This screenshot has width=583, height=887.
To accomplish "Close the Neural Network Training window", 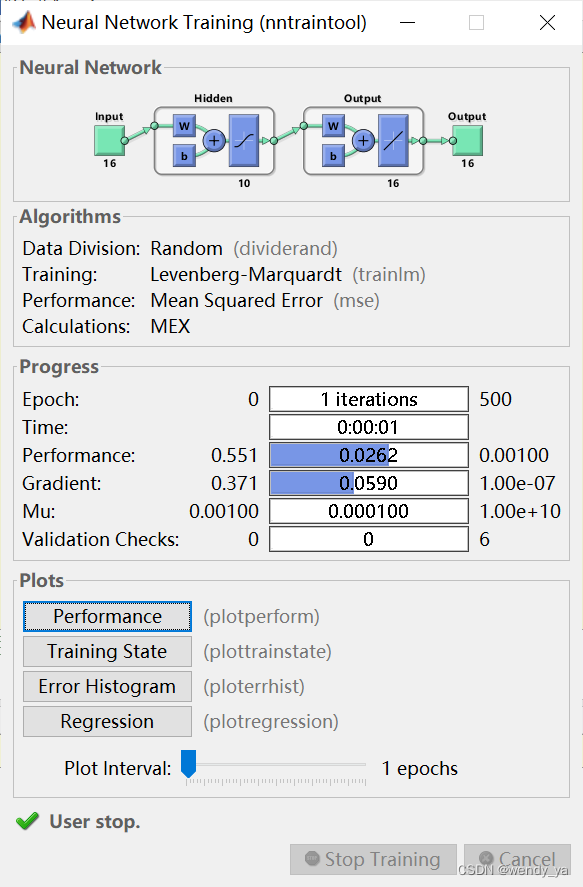I will coord(547,23).
